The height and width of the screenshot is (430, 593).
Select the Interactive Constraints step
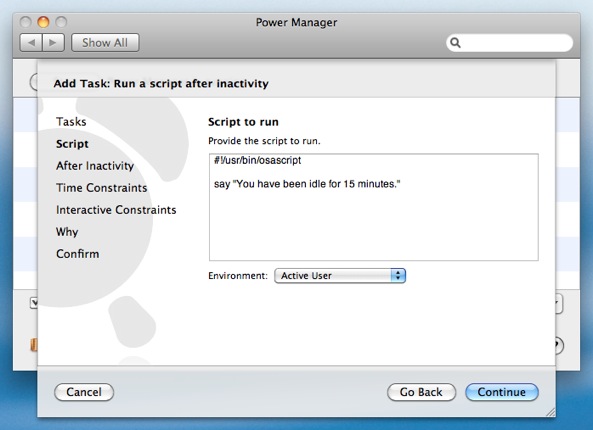click(x=116, y=210)
